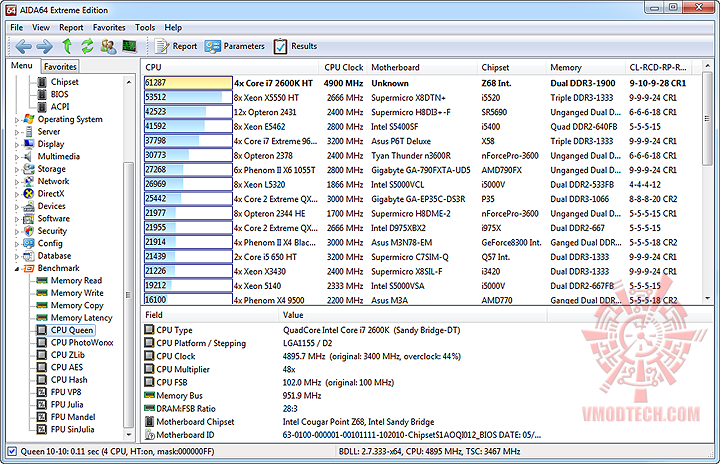This screenshot has height=464, width=720.
Task: Select ACPI tree item
Action: tap(60, 107)
